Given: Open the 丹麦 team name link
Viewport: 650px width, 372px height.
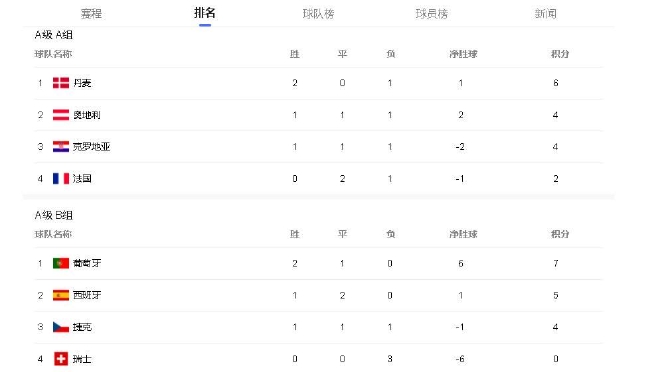Looking at the screenshot, I should click(x=82, y=83).
